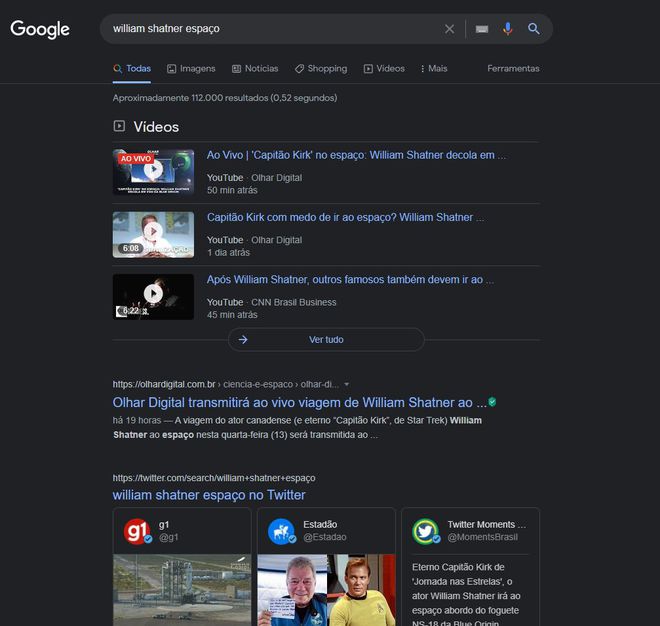Open 'Após William Shatner, outros famosos' link
Screen dimensions: 660x626
point(350,280)
